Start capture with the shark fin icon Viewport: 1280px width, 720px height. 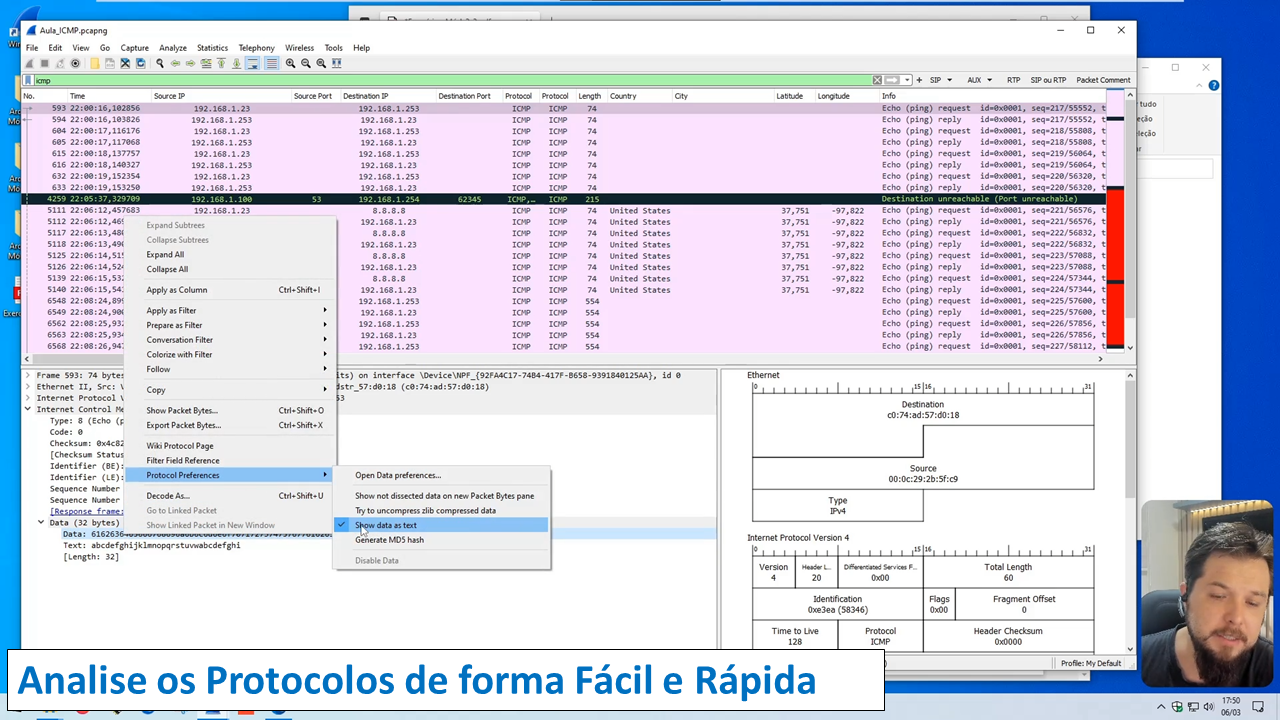[29, 63]
